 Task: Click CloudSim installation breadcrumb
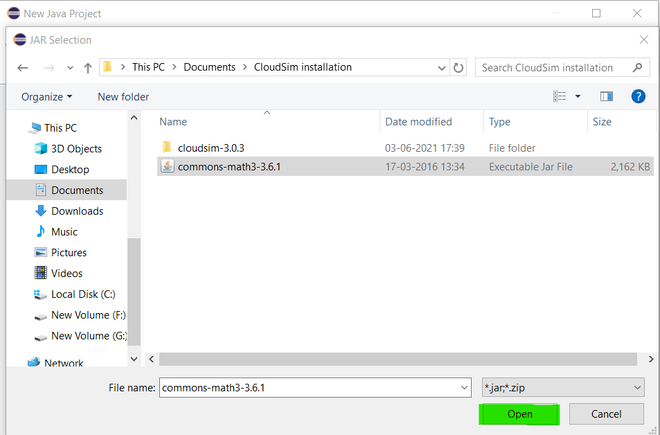coord(303,67)
